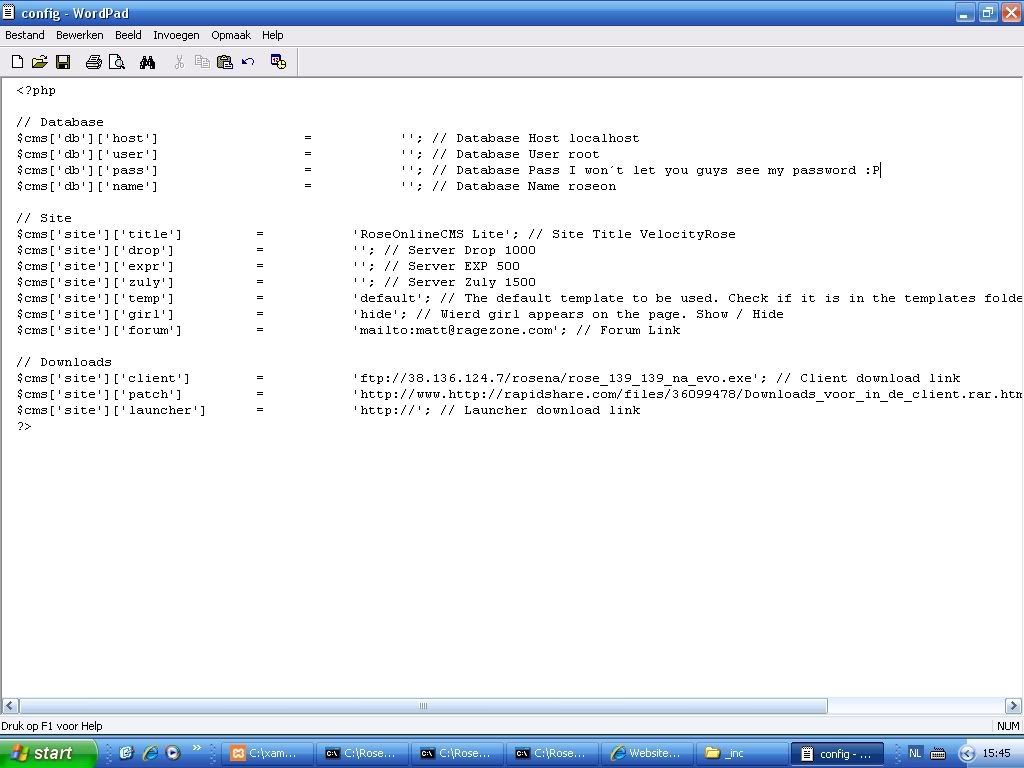Place cursor at end of Database Pass line
1024x768 pixels.
pyautogui.click(x=881, y=171)
